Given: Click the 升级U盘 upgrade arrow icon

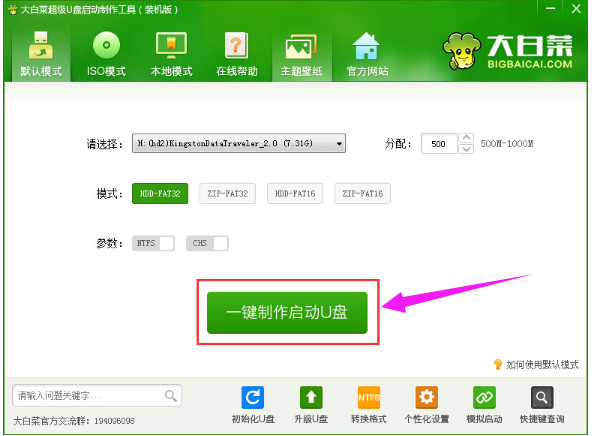Looking at the screenshot, I should tap(311, 397).
